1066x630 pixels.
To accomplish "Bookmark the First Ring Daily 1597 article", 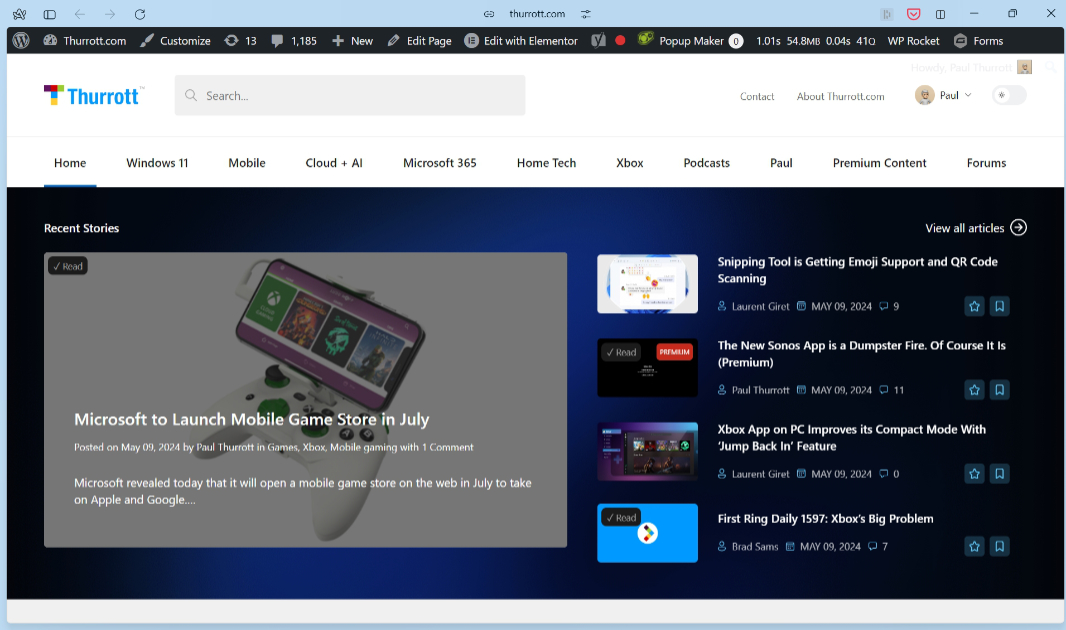I will point(999,547).
